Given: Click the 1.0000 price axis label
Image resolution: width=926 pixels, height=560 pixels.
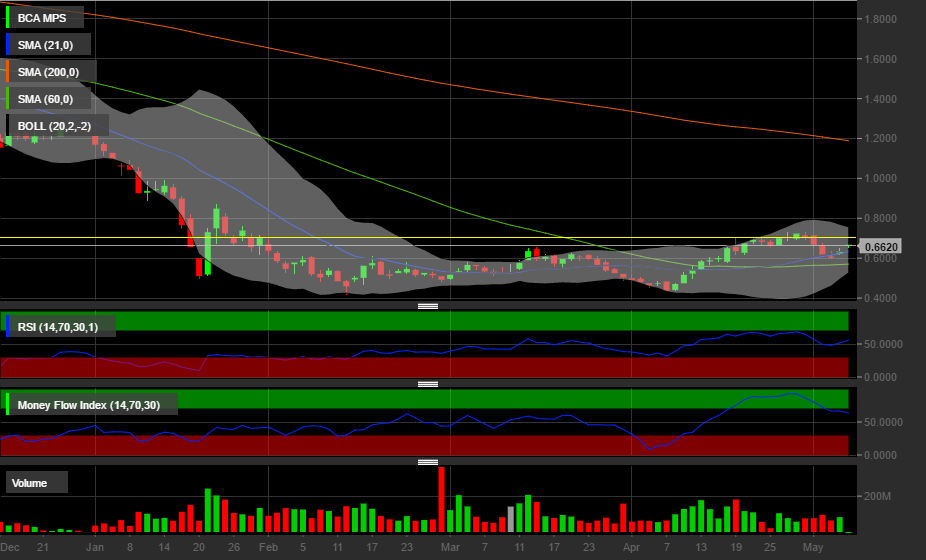Looking at the screenshot, I should [880, 178].
